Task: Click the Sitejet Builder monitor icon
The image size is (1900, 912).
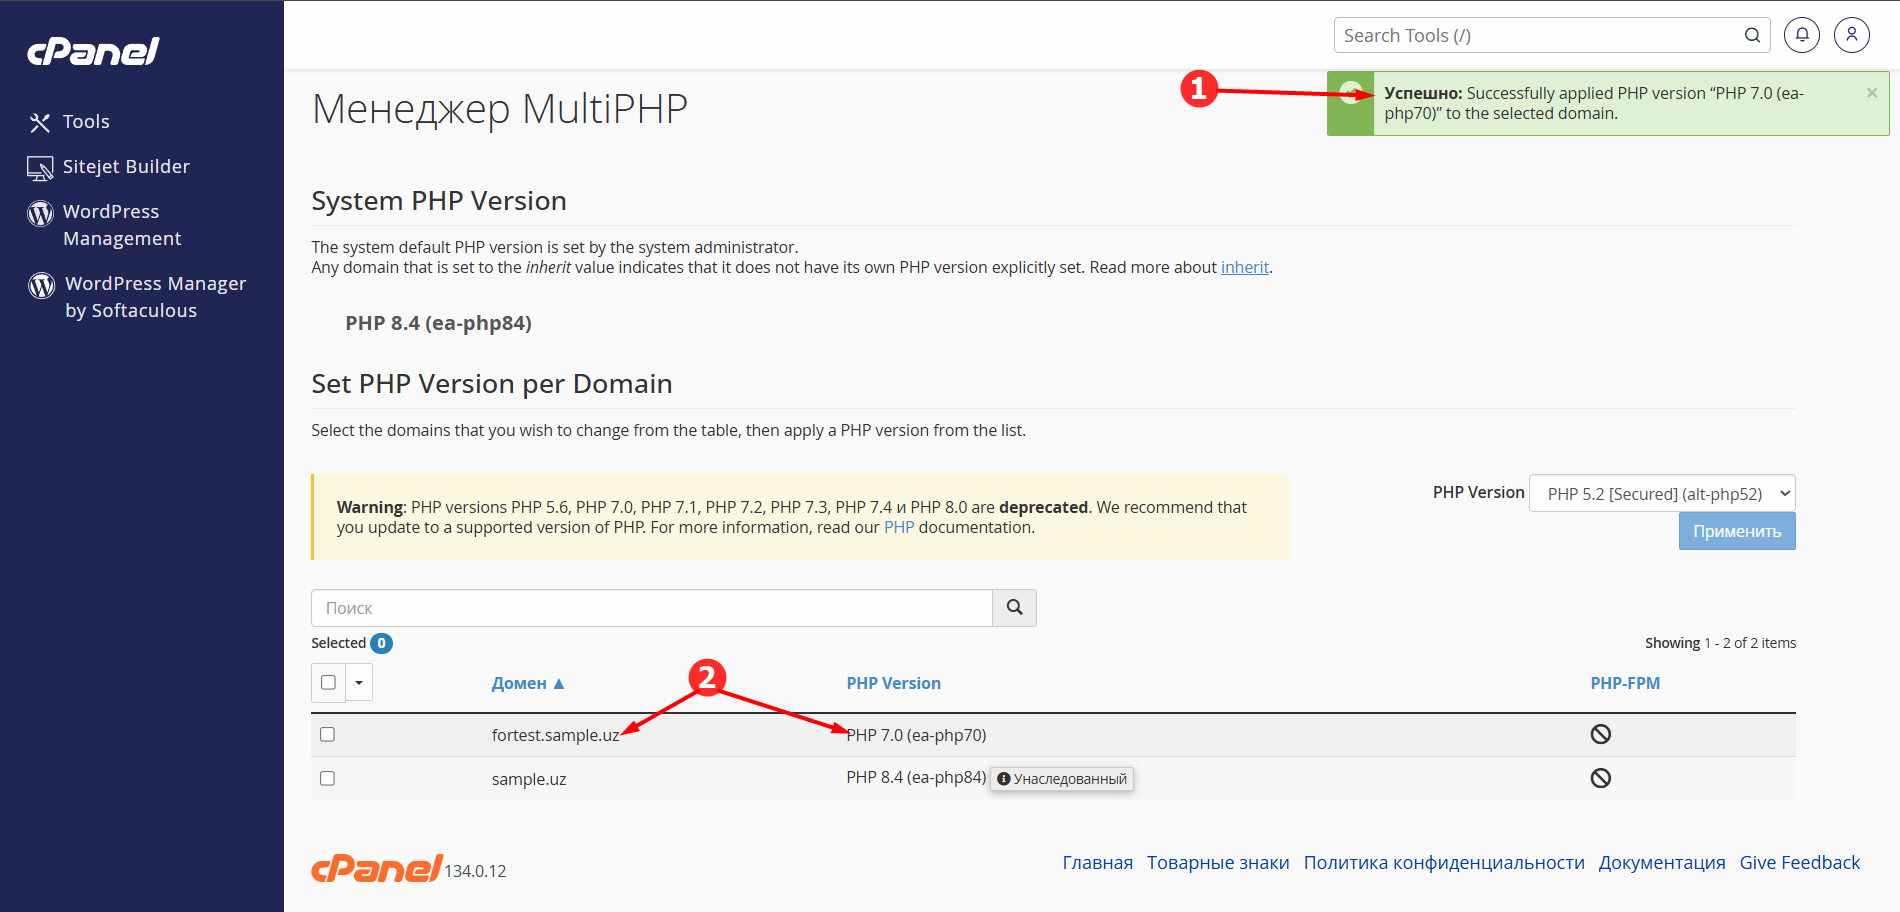Action: pos(40,168)
